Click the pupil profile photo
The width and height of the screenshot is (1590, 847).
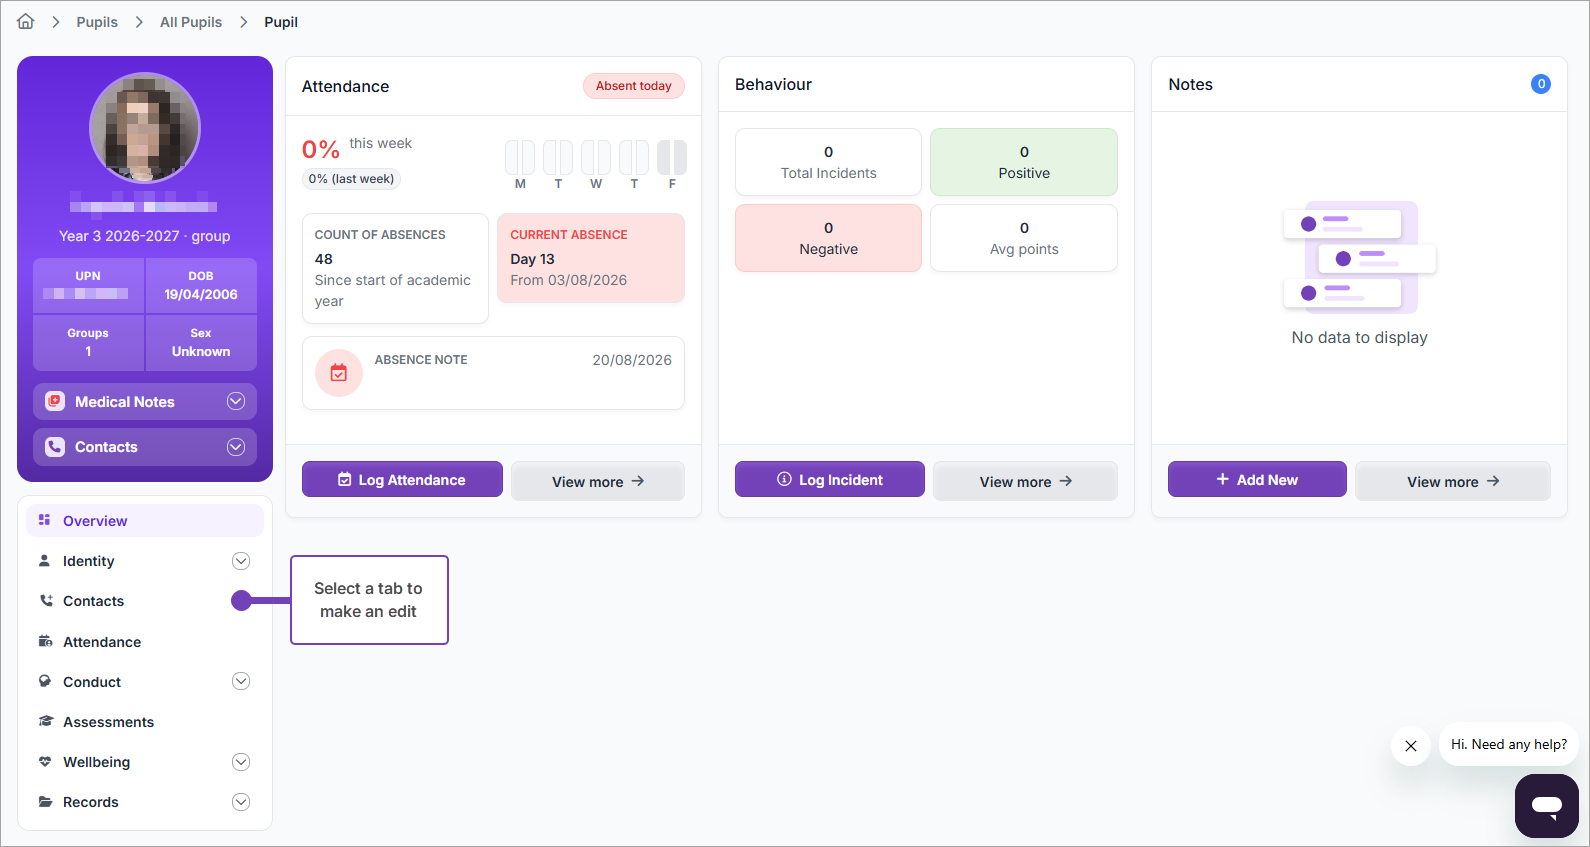pos(145,128)
